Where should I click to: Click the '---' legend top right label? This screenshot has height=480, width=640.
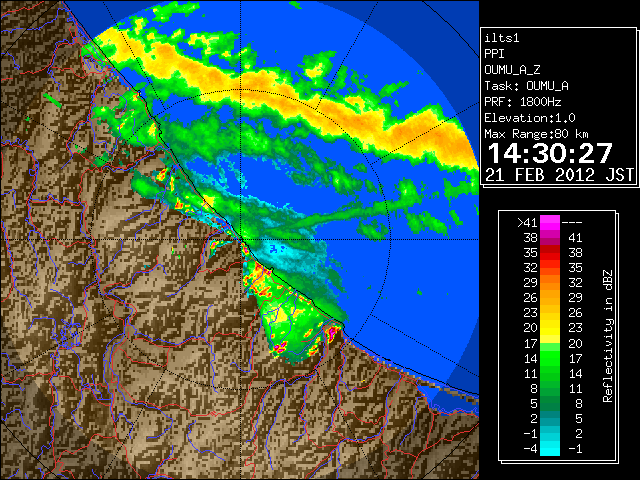(x=572, y=223)
